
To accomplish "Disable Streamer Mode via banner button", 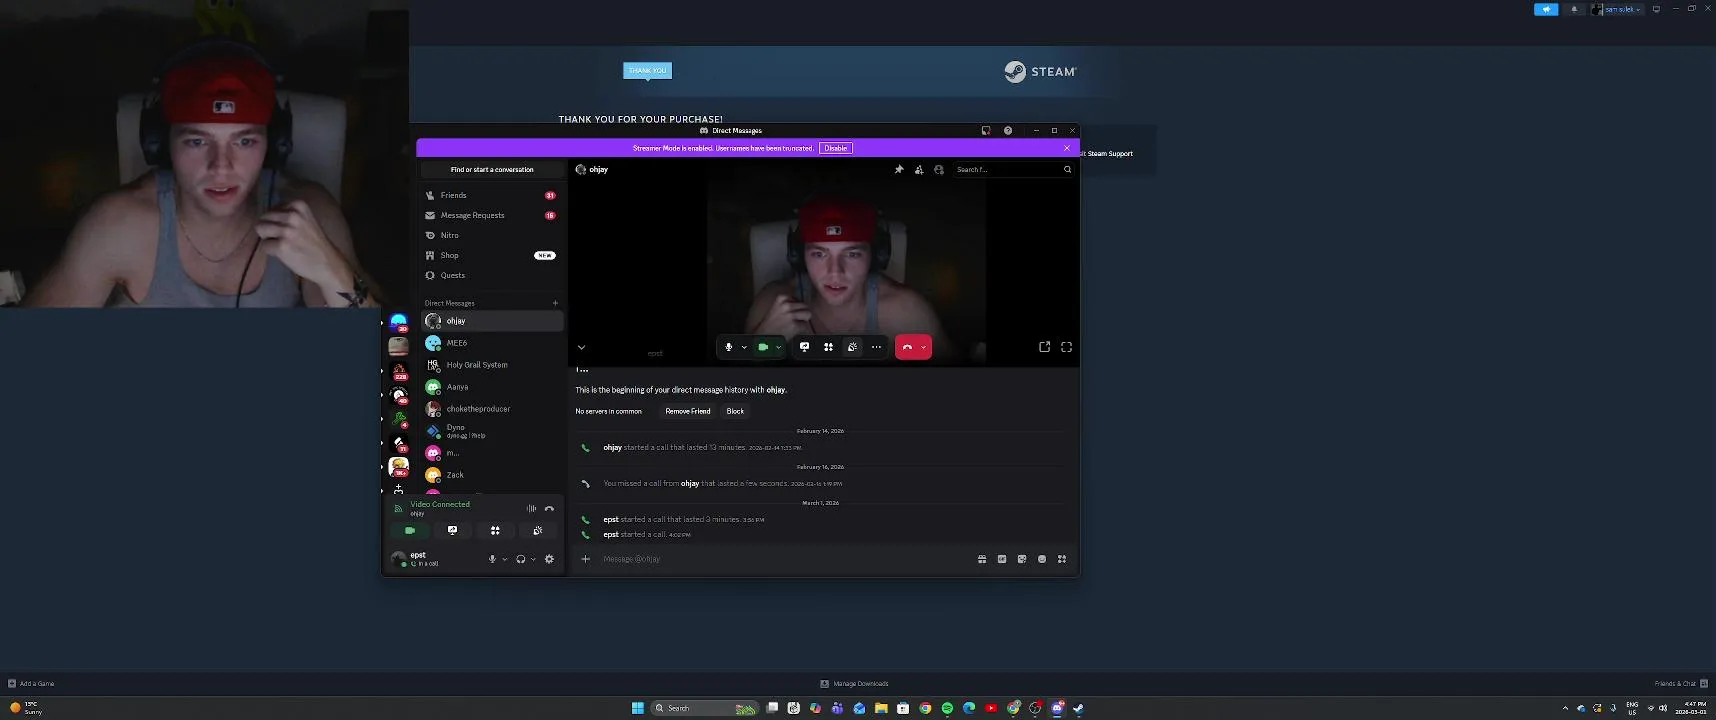I will point(836,148).
